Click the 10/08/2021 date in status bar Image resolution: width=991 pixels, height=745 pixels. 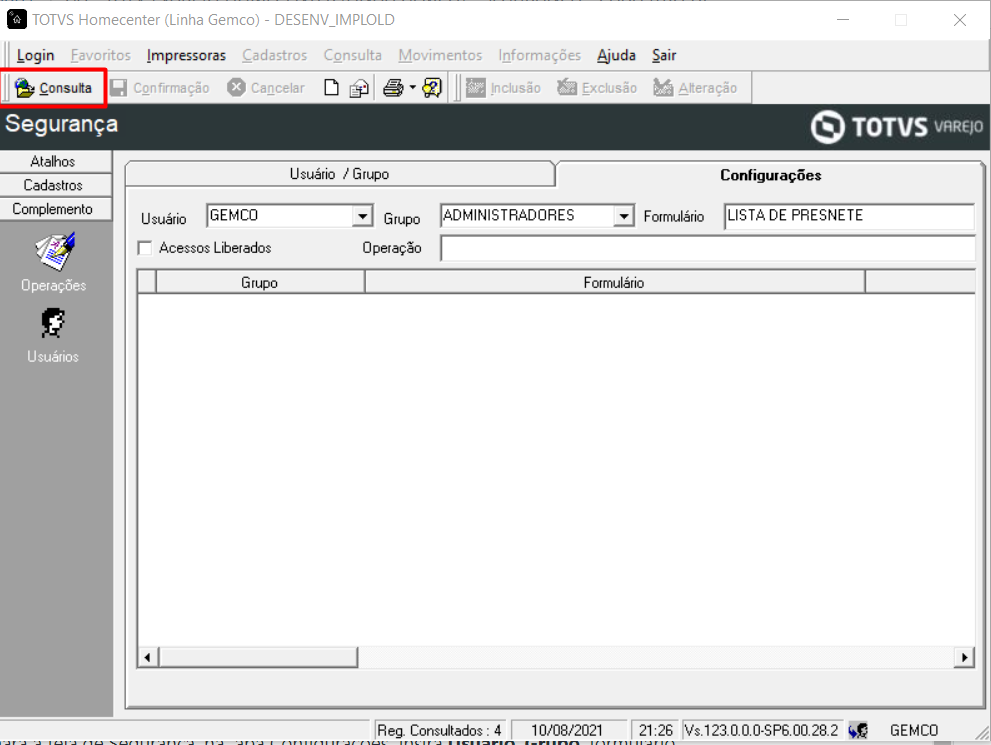coord(567,730)
